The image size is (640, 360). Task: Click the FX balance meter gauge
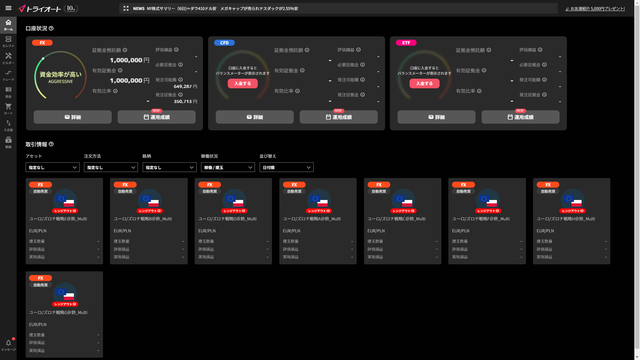pyautogui.click(x=60, y=76)
